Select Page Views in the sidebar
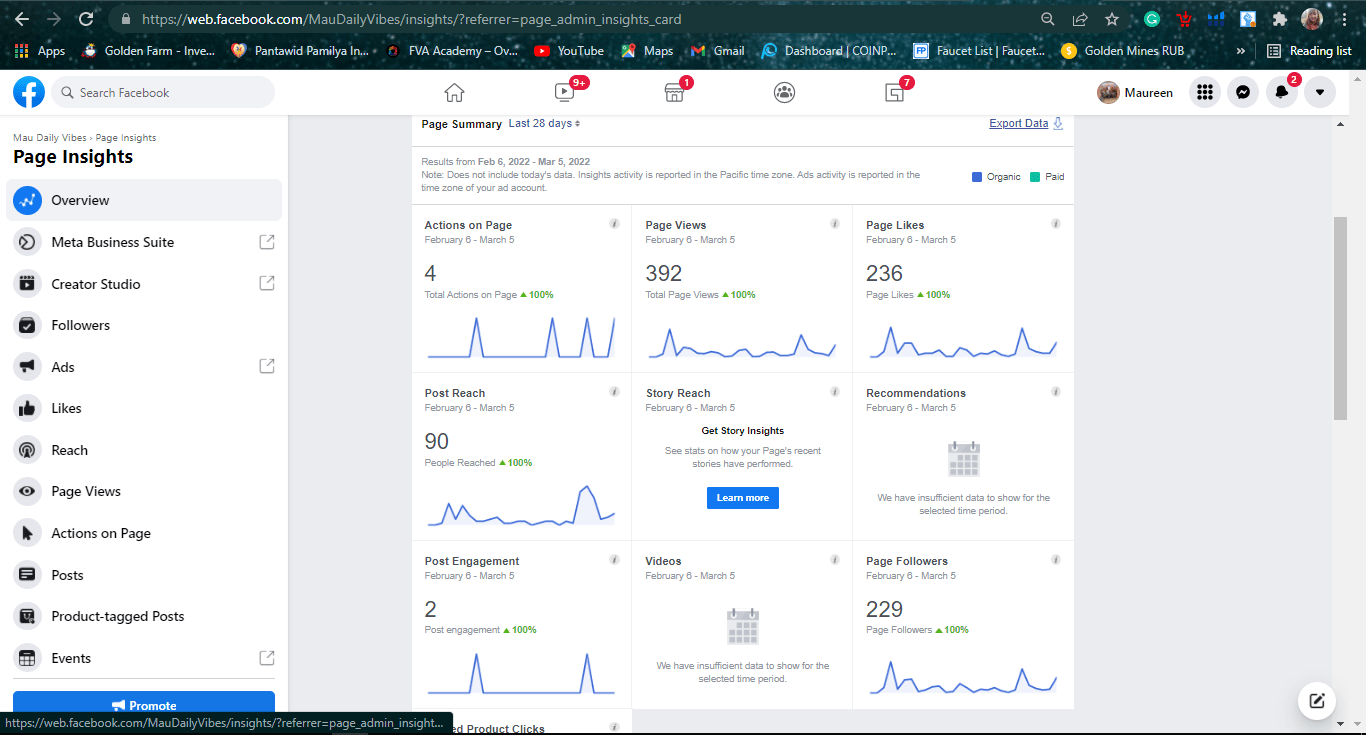 (144, 491)
